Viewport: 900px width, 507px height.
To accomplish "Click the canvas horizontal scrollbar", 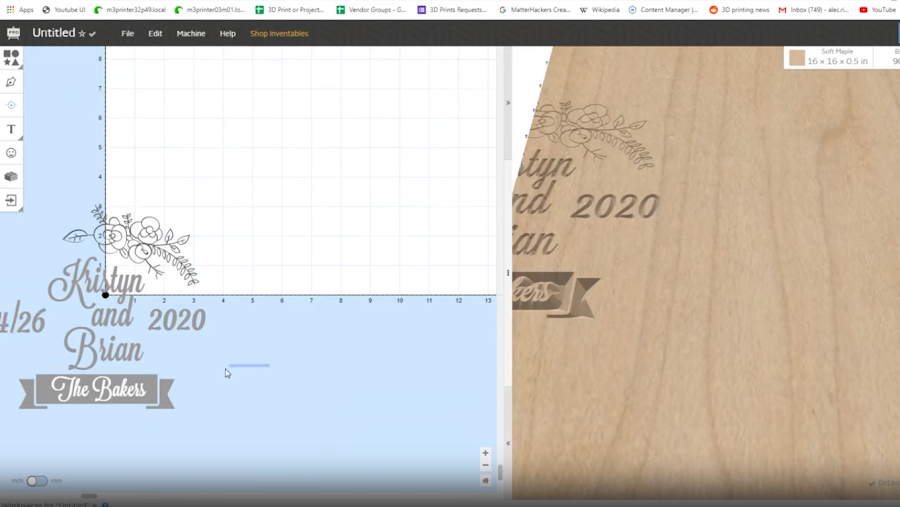I will 89,496.
